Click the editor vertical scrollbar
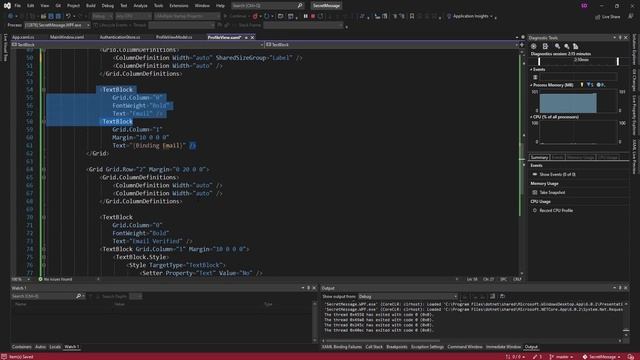 pos(522,163)
